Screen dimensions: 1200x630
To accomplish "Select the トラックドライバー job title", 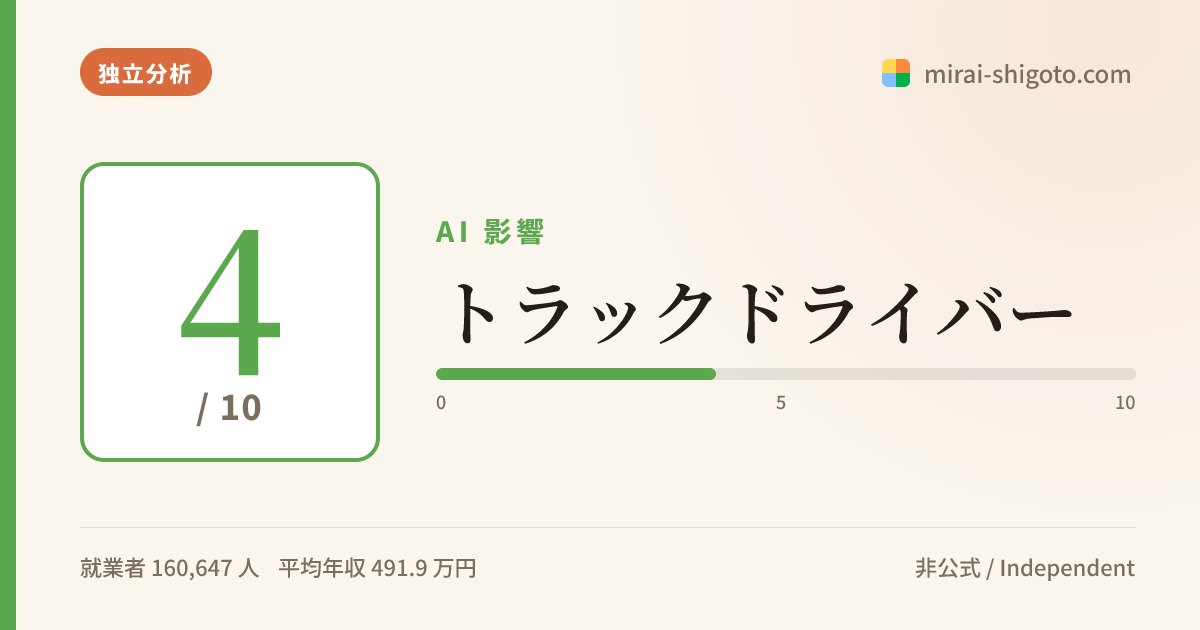I will (x=755, y=312).
